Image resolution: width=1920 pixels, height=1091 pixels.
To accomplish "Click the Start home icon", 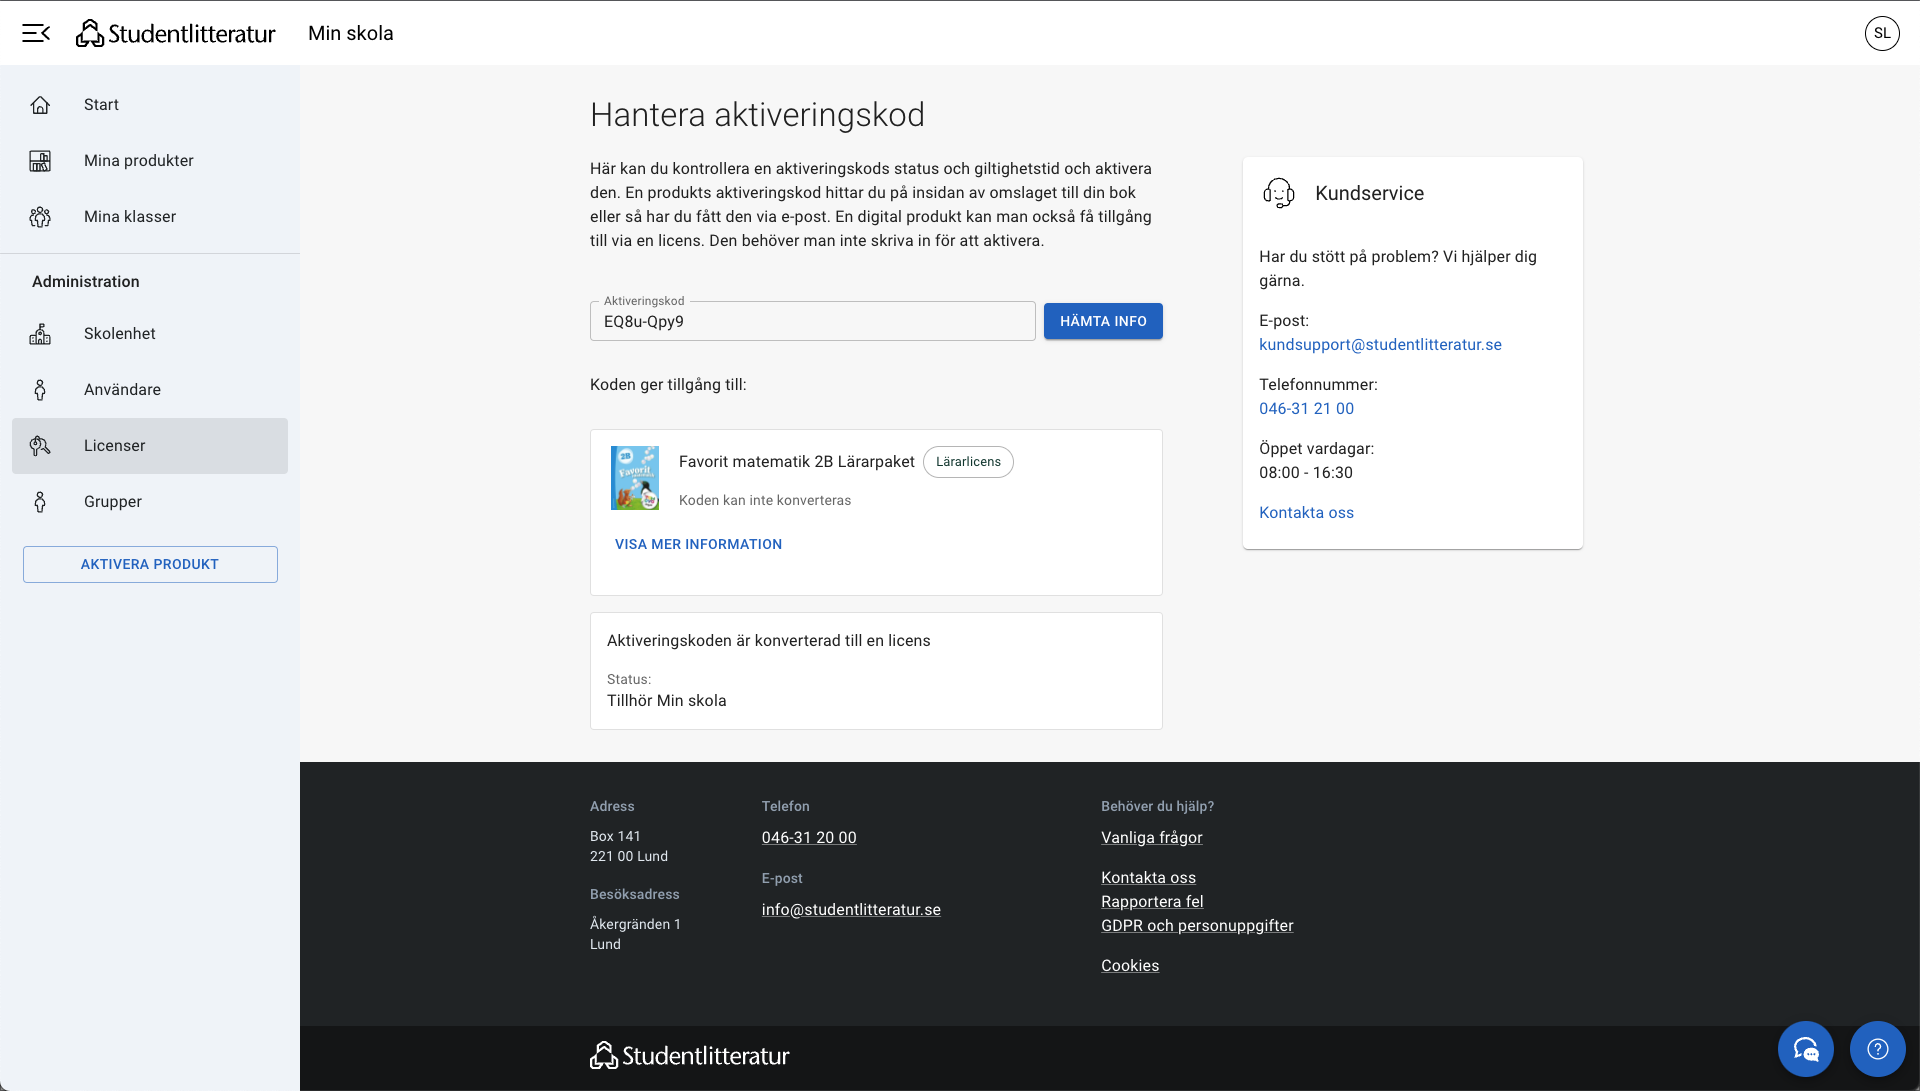I will click(40, 105).
